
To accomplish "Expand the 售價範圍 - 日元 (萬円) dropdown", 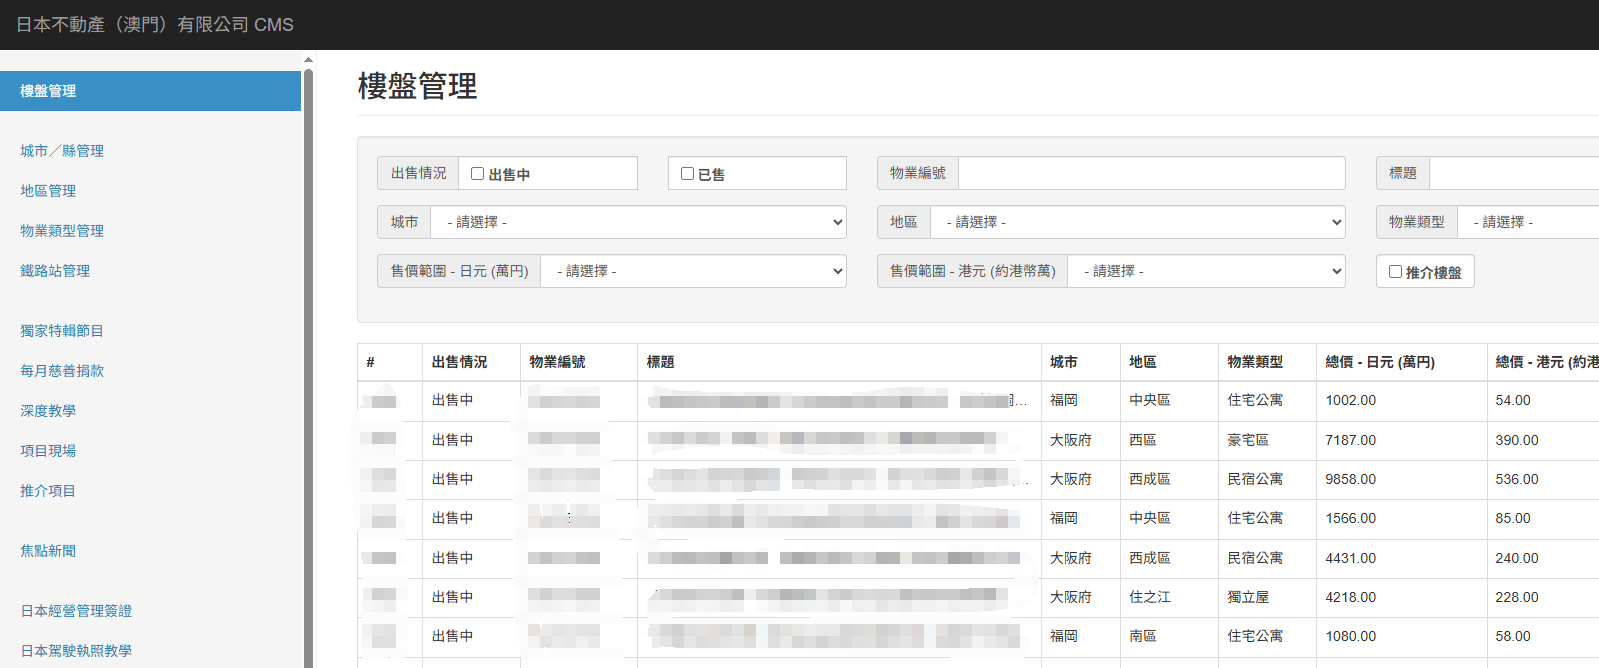I will [693, 271].
